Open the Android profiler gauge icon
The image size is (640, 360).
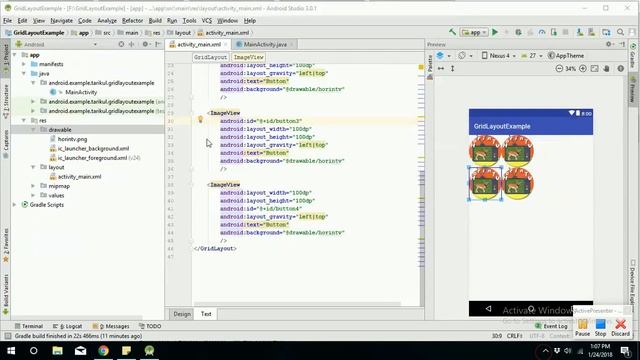542,32
